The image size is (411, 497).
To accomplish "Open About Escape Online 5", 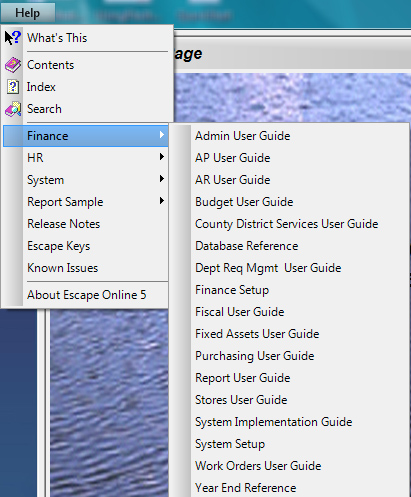I will (x=86, y=295).
